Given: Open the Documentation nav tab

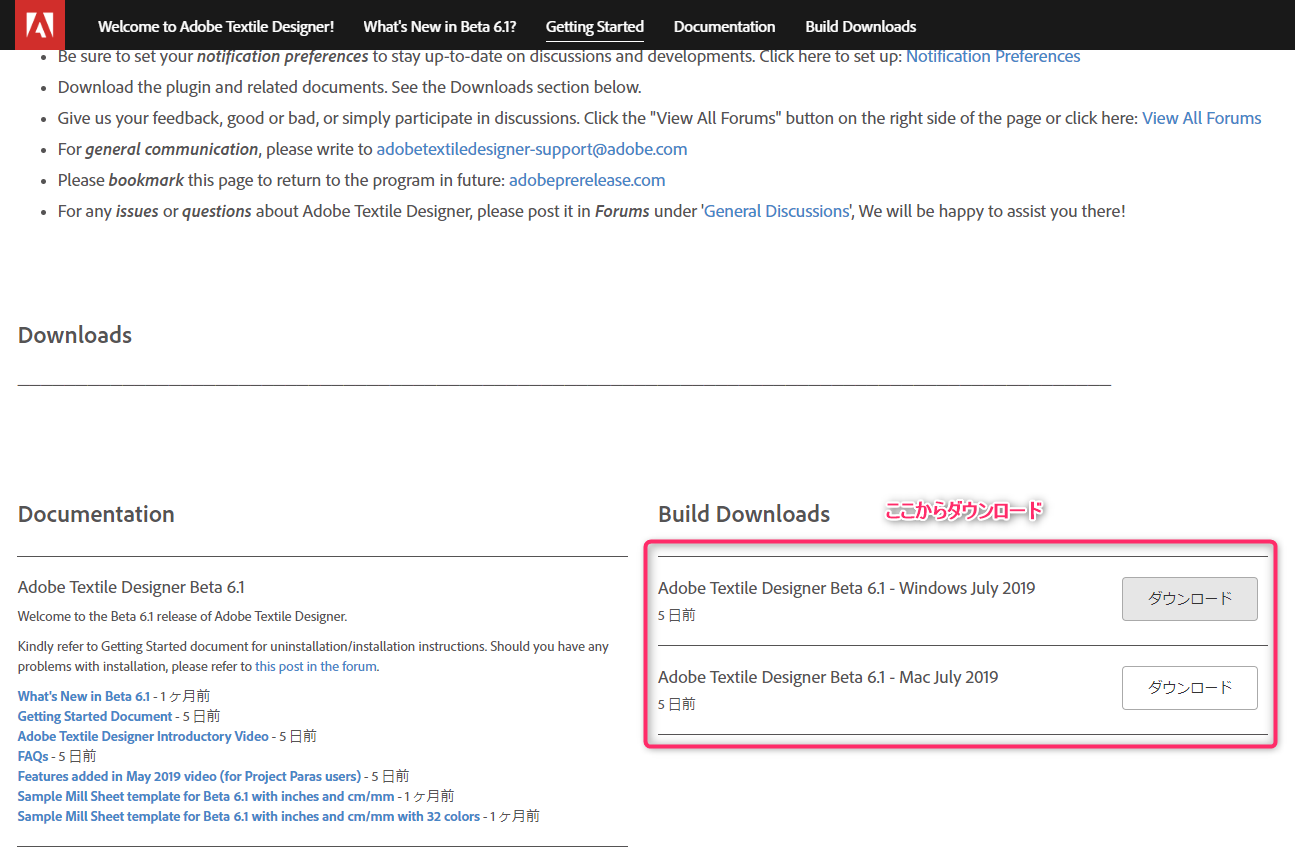Looking at the screenshot, I should point(724,27).
